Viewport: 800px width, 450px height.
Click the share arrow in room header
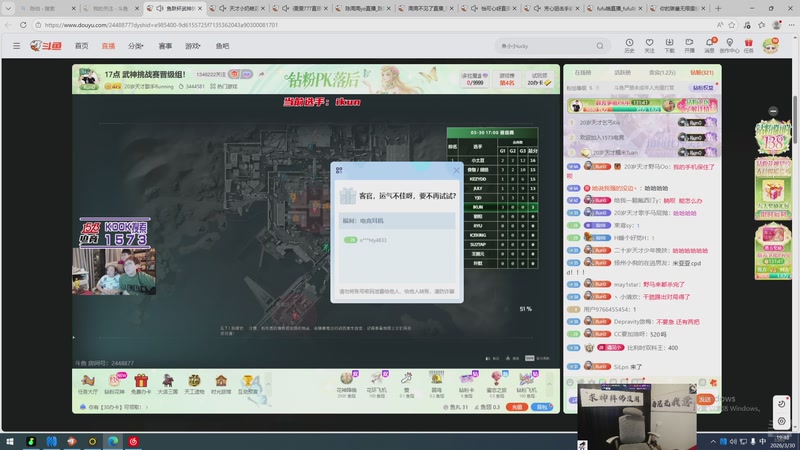click(x=262, y=74)
